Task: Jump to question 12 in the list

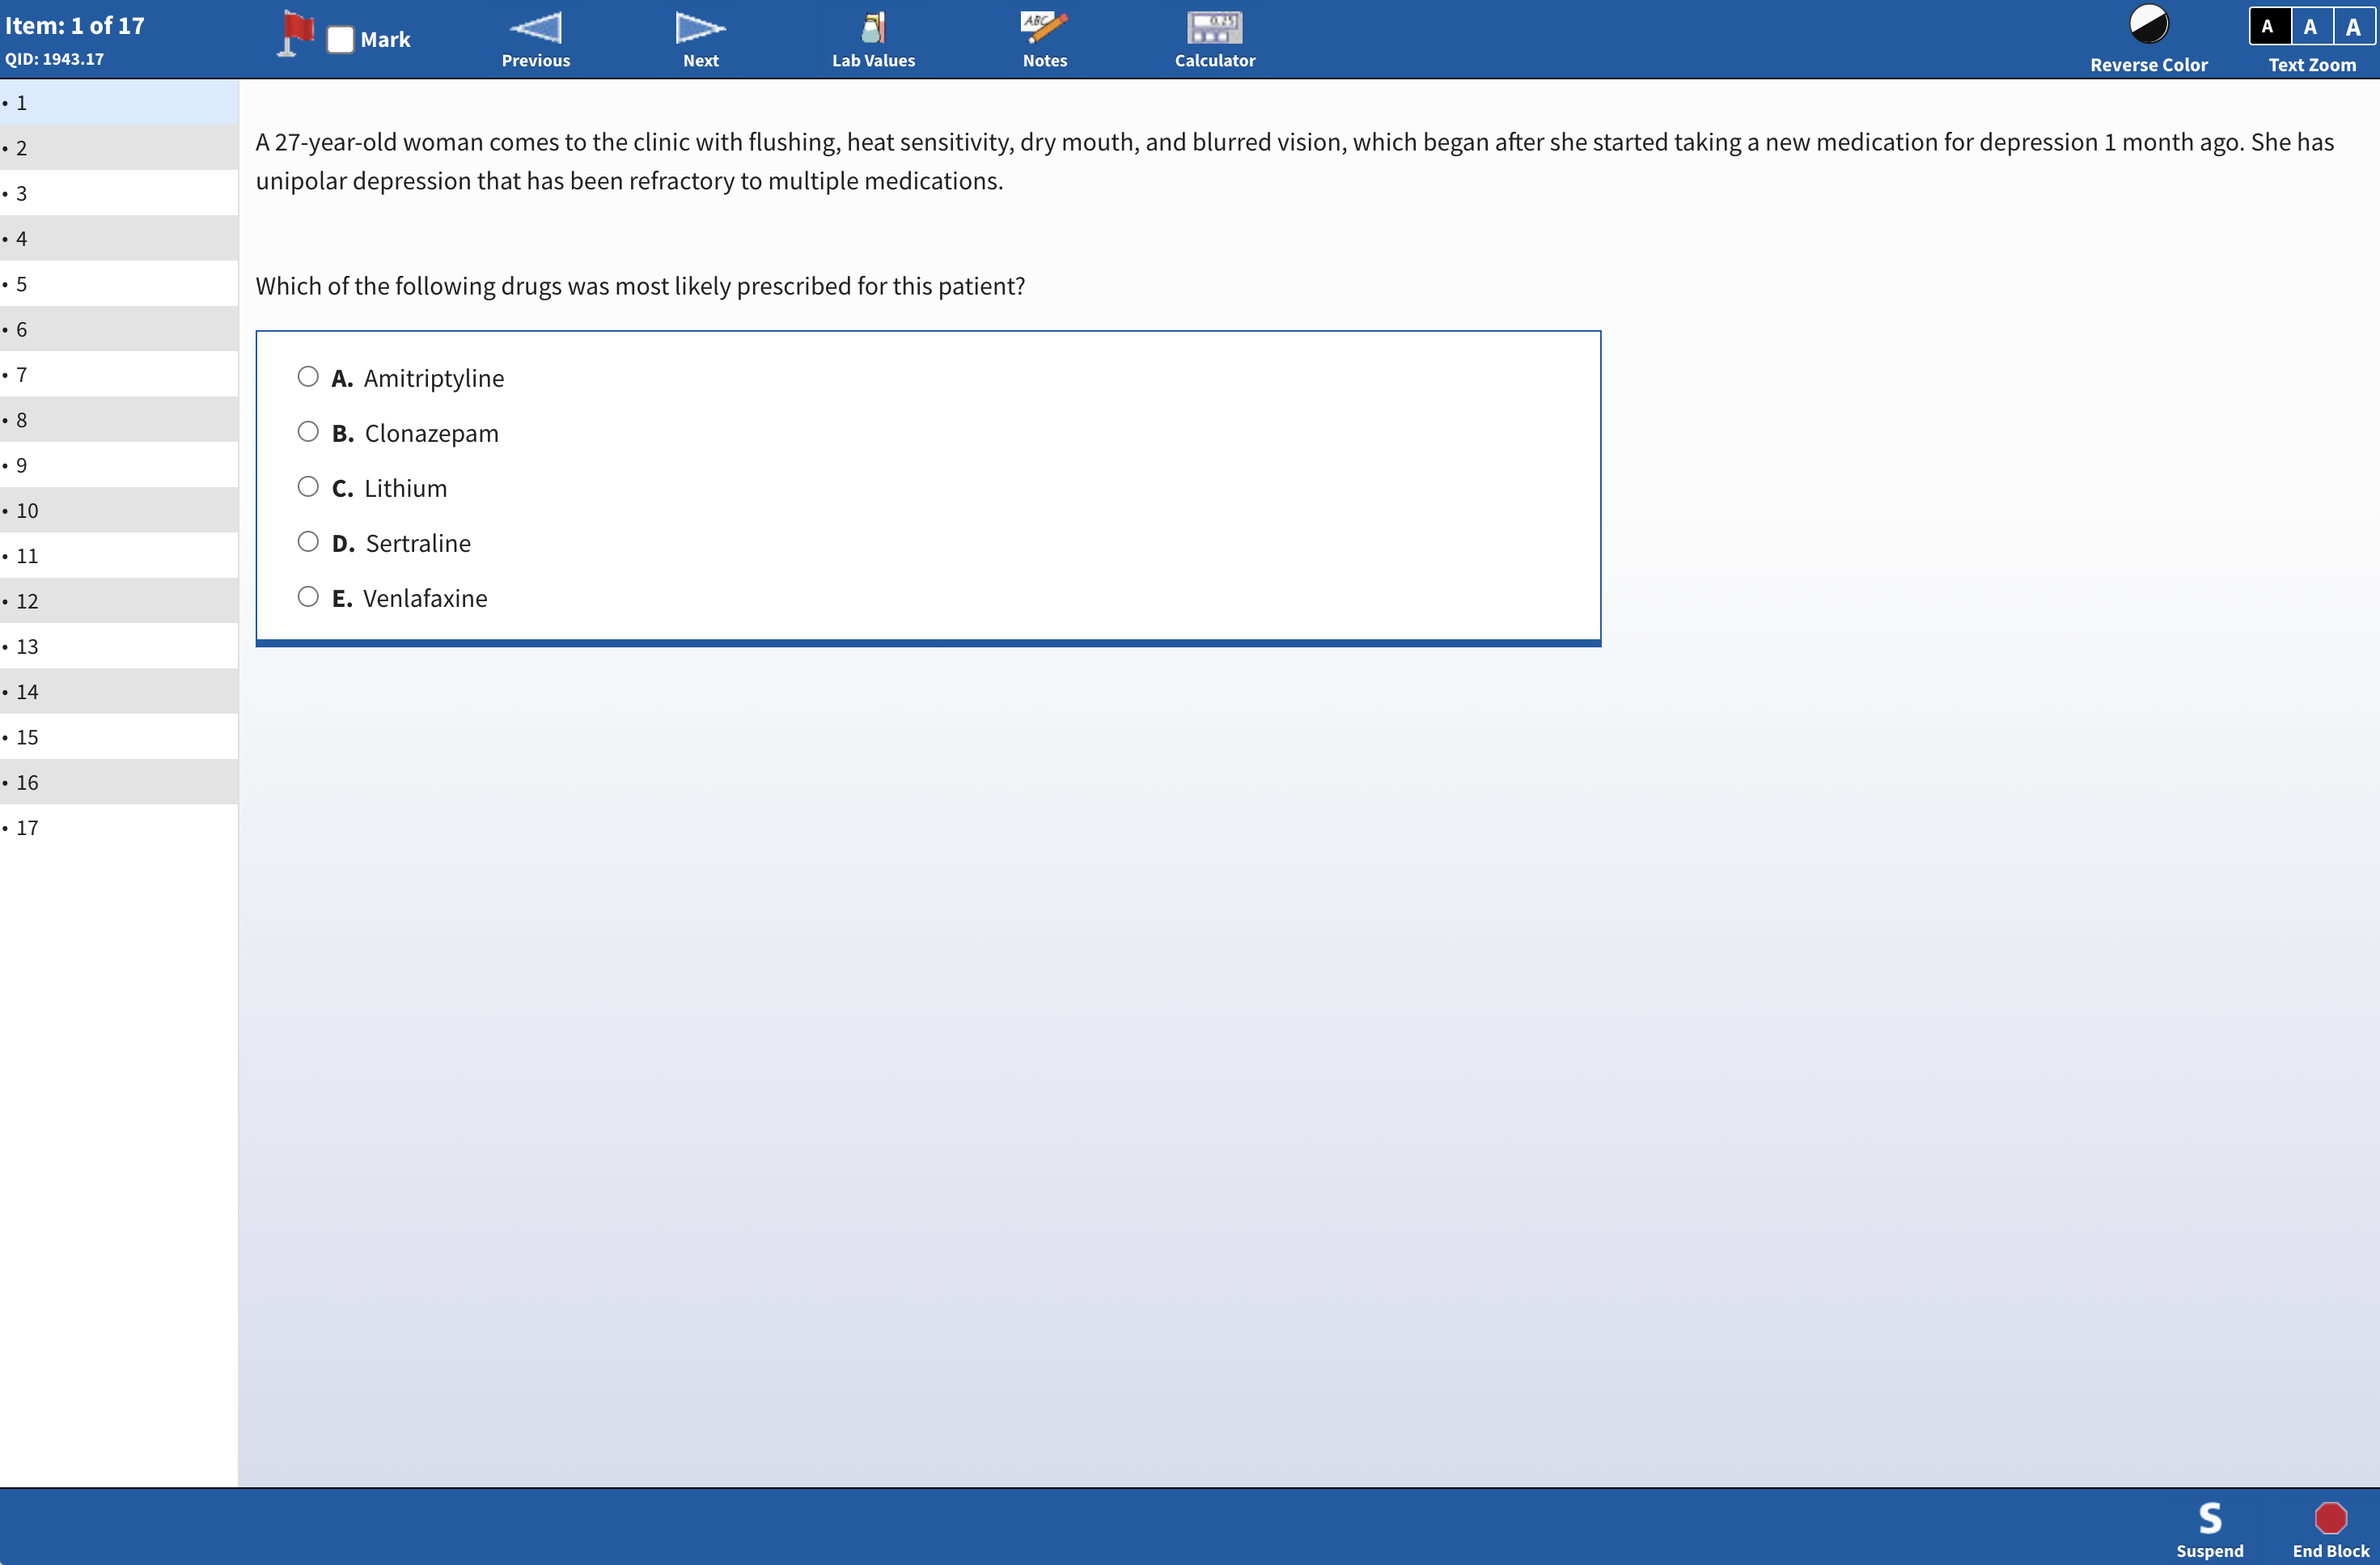Action: [119, 601]
